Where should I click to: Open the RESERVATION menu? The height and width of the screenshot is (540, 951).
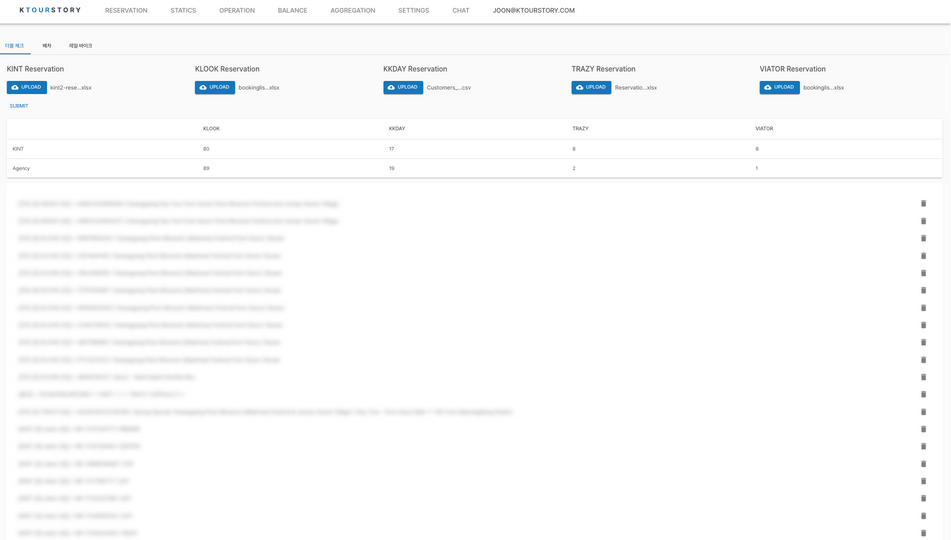click(x=126, y=11)
